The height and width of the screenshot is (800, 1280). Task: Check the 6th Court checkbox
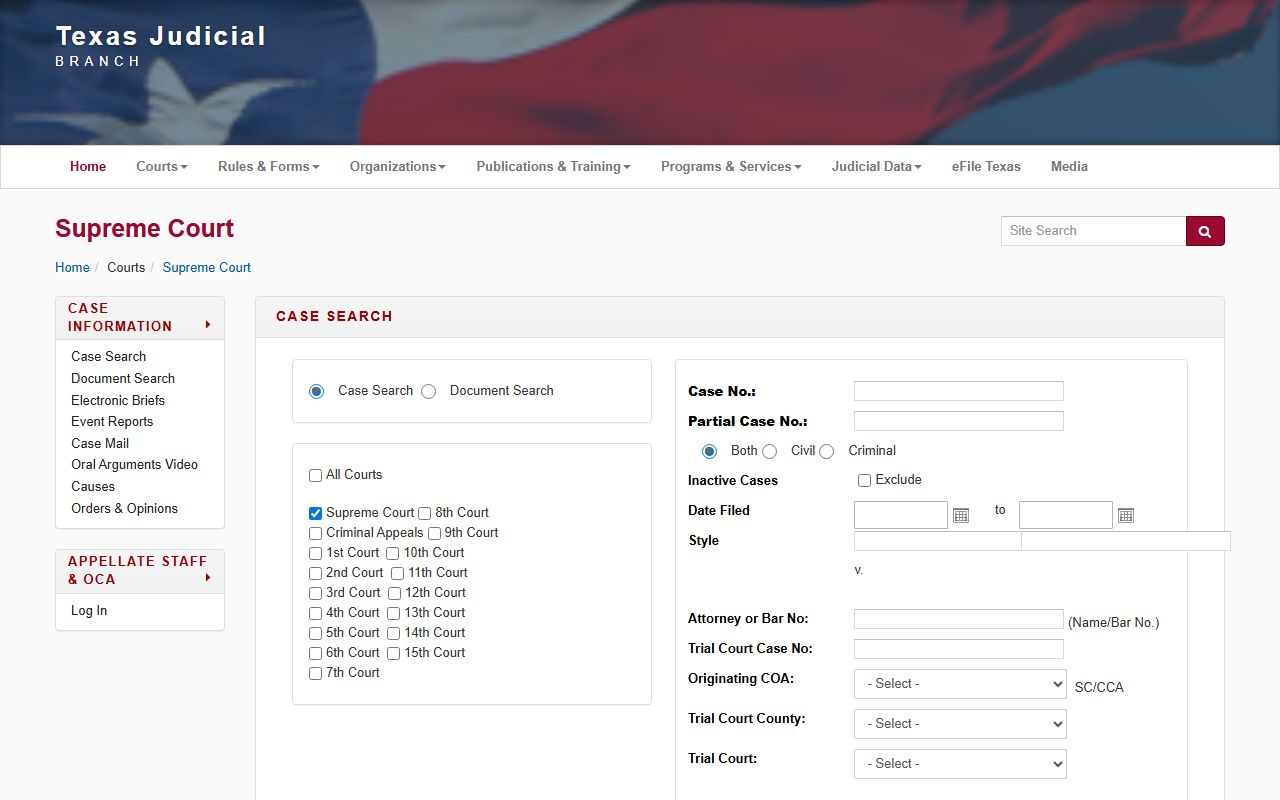316,653
